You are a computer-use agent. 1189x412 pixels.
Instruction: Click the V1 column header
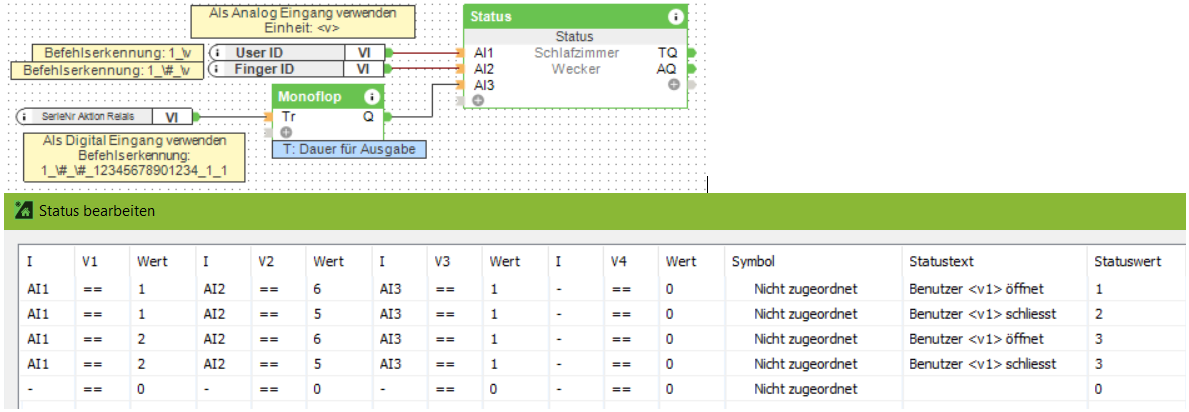tap(102, 262)
